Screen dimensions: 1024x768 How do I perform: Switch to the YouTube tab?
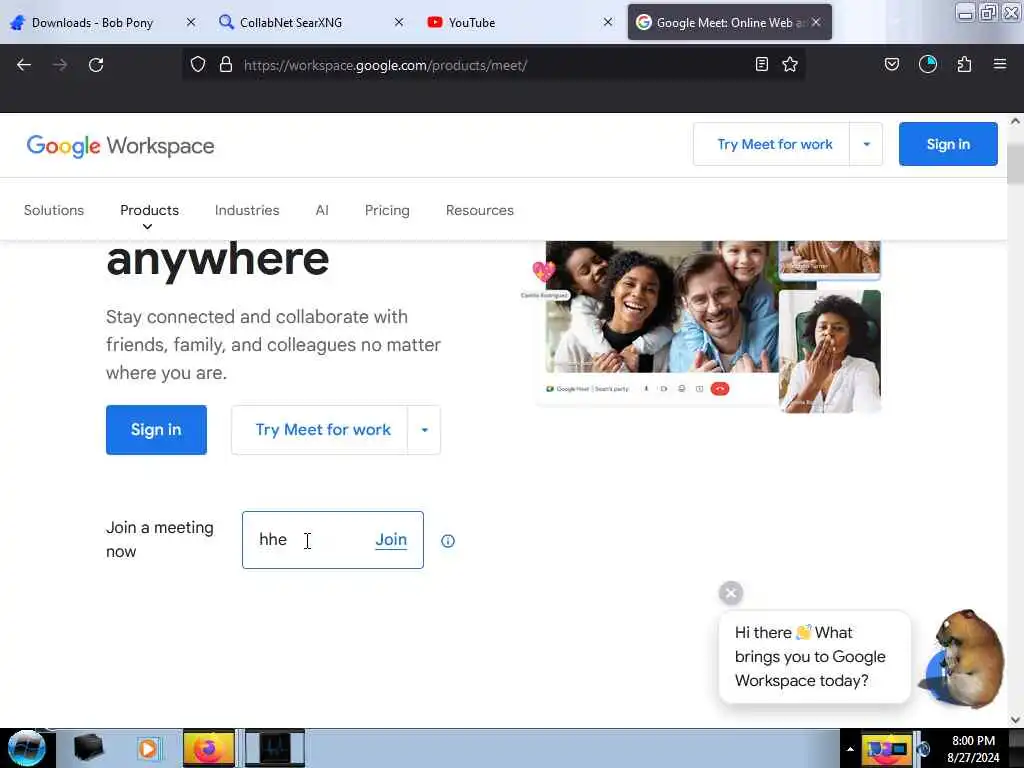[472, 22]
